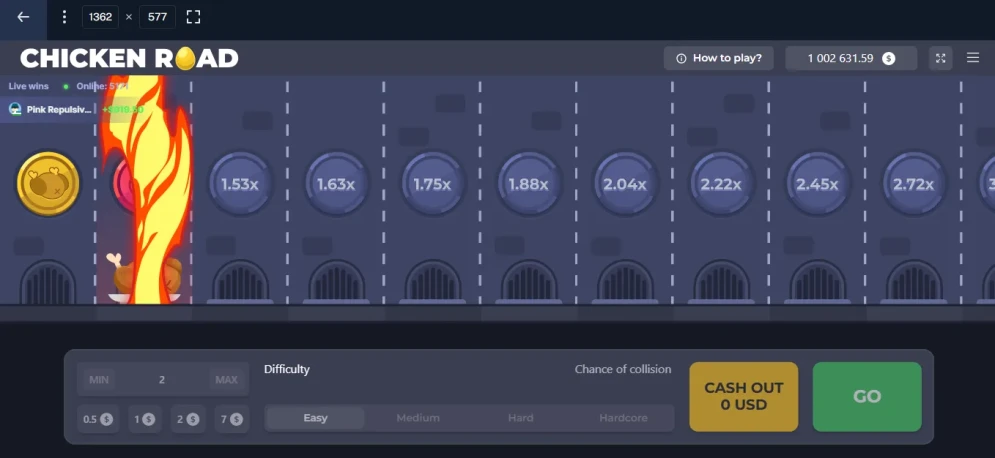
Task: Click the sewer grate under 2.72x
Action: [914, 281]
